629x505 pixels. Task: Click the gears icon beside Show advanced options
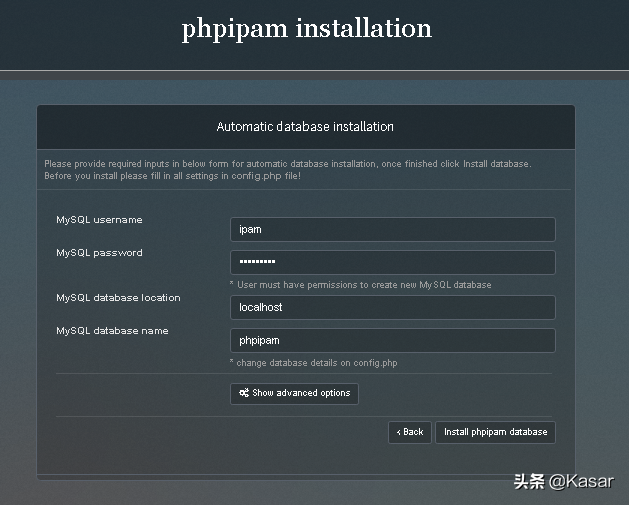coord(244,393)
